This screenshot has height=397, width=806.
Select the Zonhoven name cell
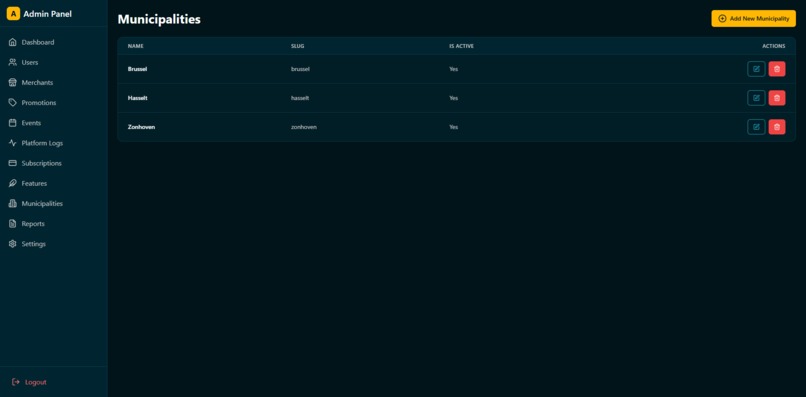tap(141, 127)
